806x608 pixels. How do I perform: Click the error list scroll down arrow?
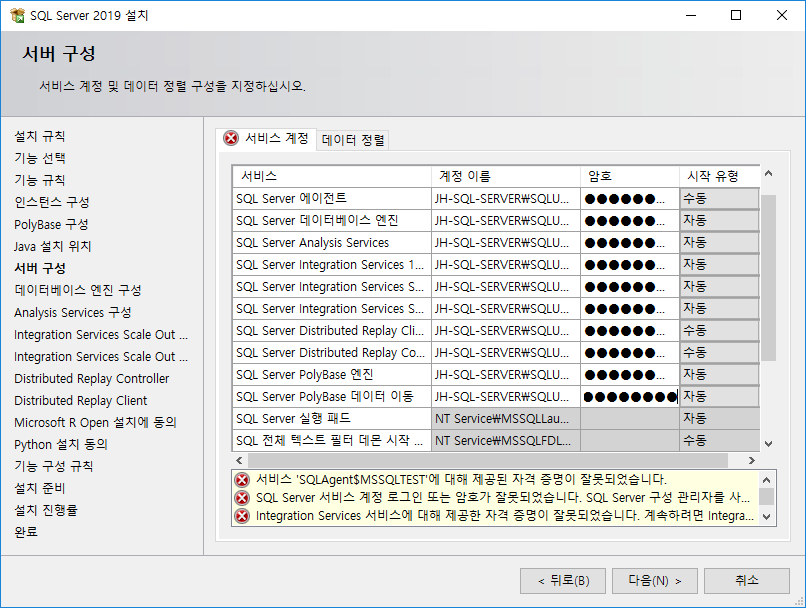pos(766,517)
